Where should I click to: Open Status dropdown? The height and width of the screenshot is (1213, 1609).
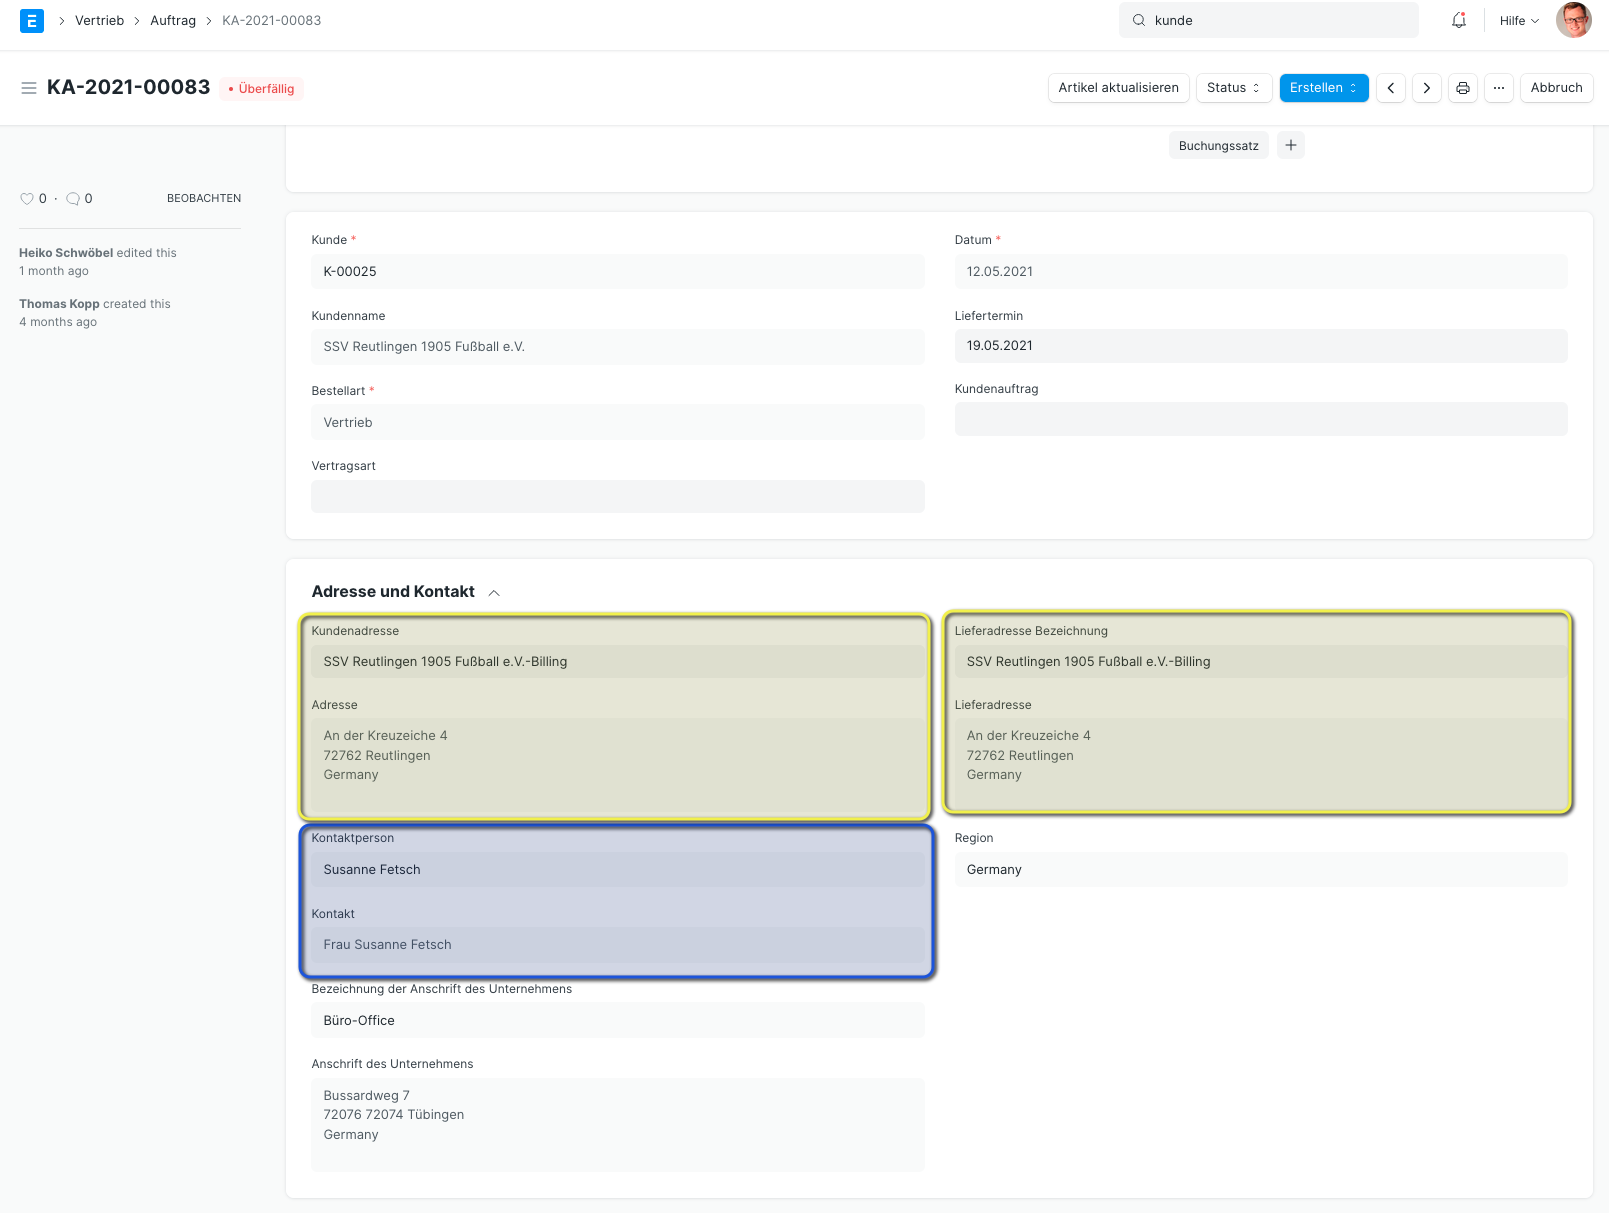click(x=1234, y=88)
